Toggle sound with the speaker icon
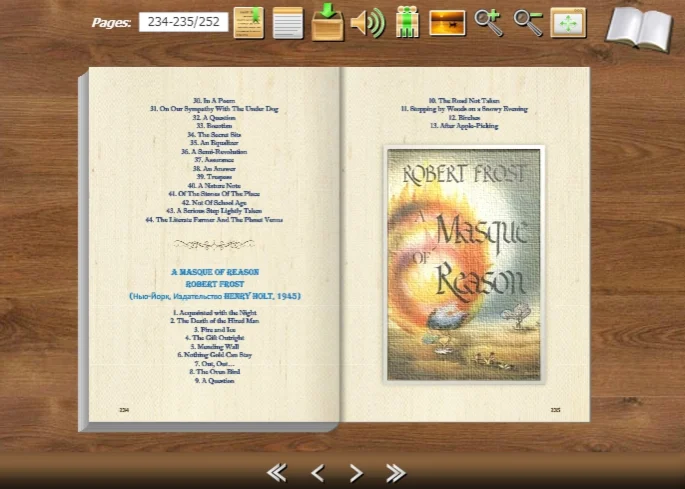 368,23
